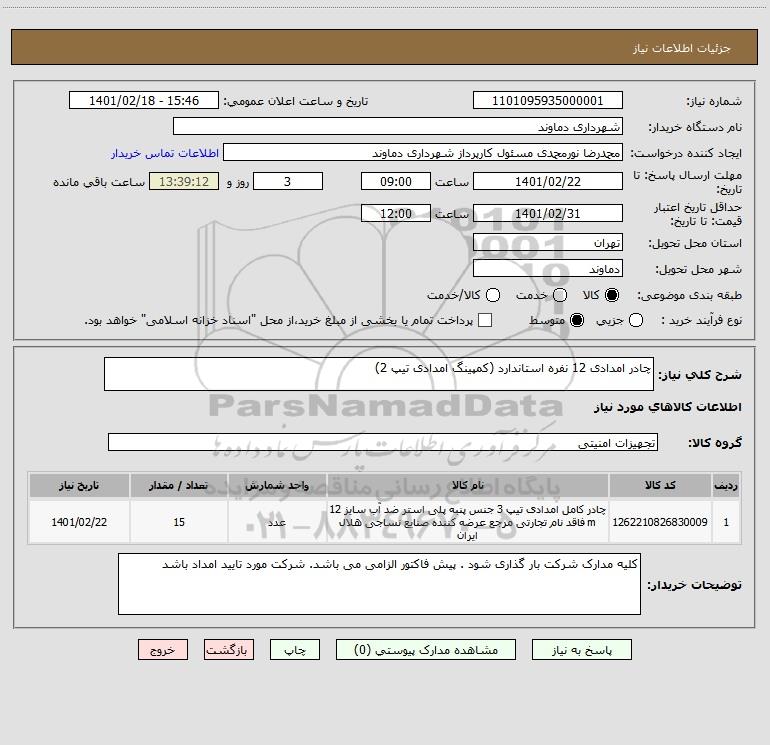Click the buyer name field شهرداری دماوند
Image resolution: width=770 pixels, height=745 pixels.
click(398, 126)
